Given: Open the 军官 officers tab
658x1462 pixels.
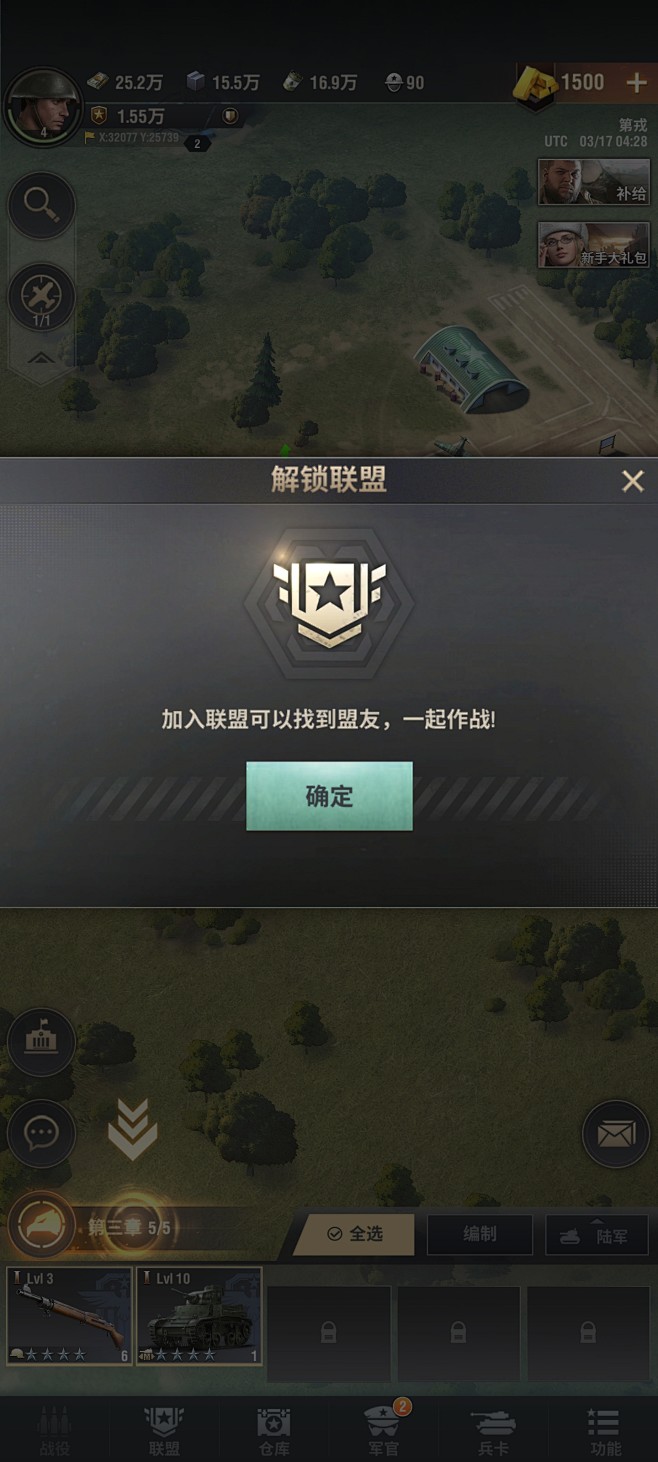Looking at the screenshot, I should coord(384,1430).
